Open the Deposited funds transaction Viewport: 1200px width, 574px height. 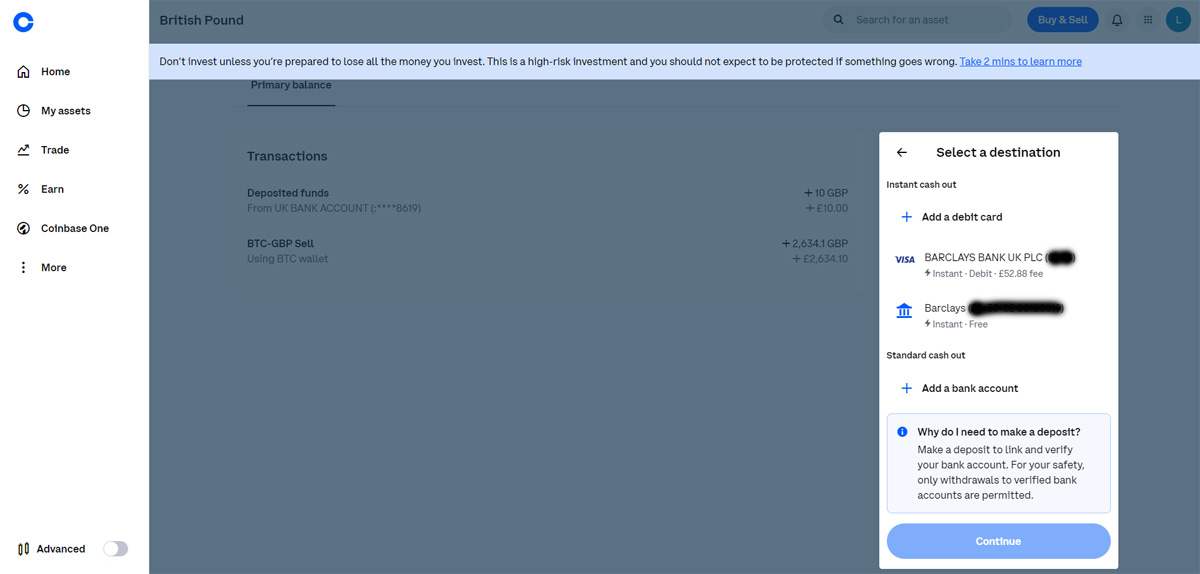tap(547, 200)
